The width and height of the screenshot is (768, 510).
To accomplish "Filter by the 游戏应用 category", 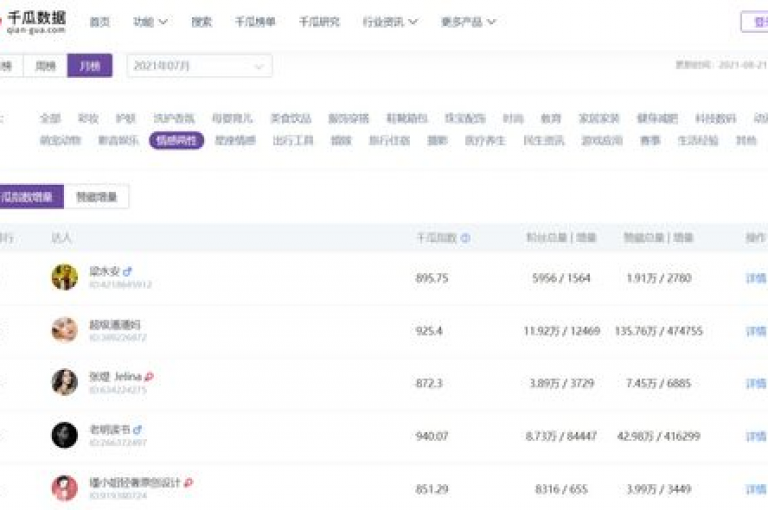I will point(602,141).
